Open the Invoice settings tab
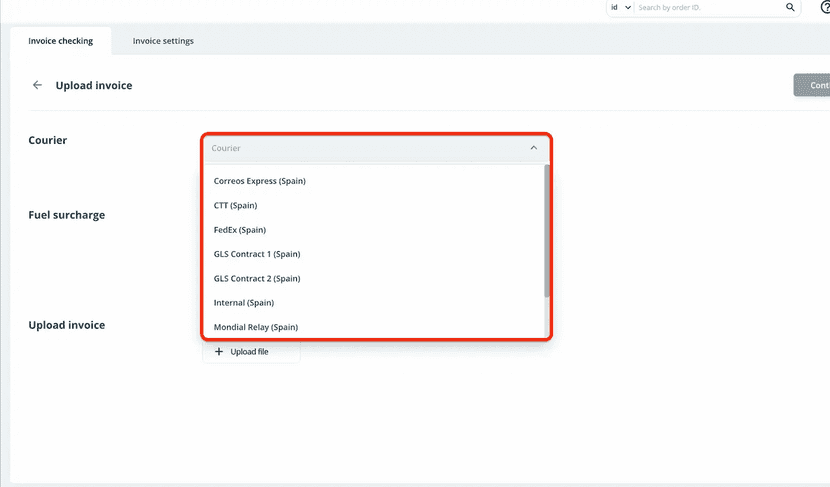 (163, 41)
